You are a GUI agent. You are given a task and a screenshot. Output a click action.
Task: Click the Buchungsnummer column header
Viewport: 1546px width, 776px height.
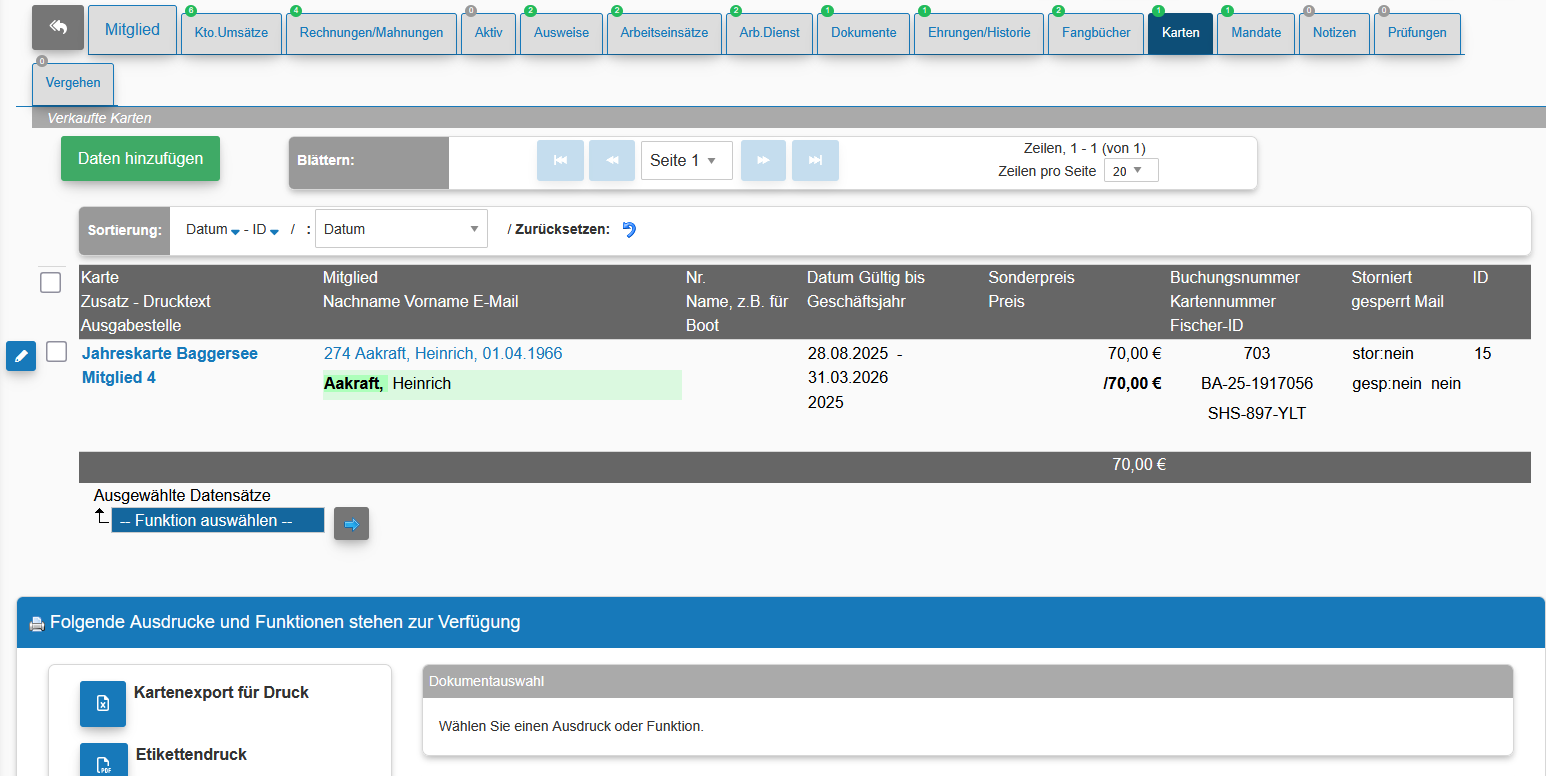click(1235, 278)
